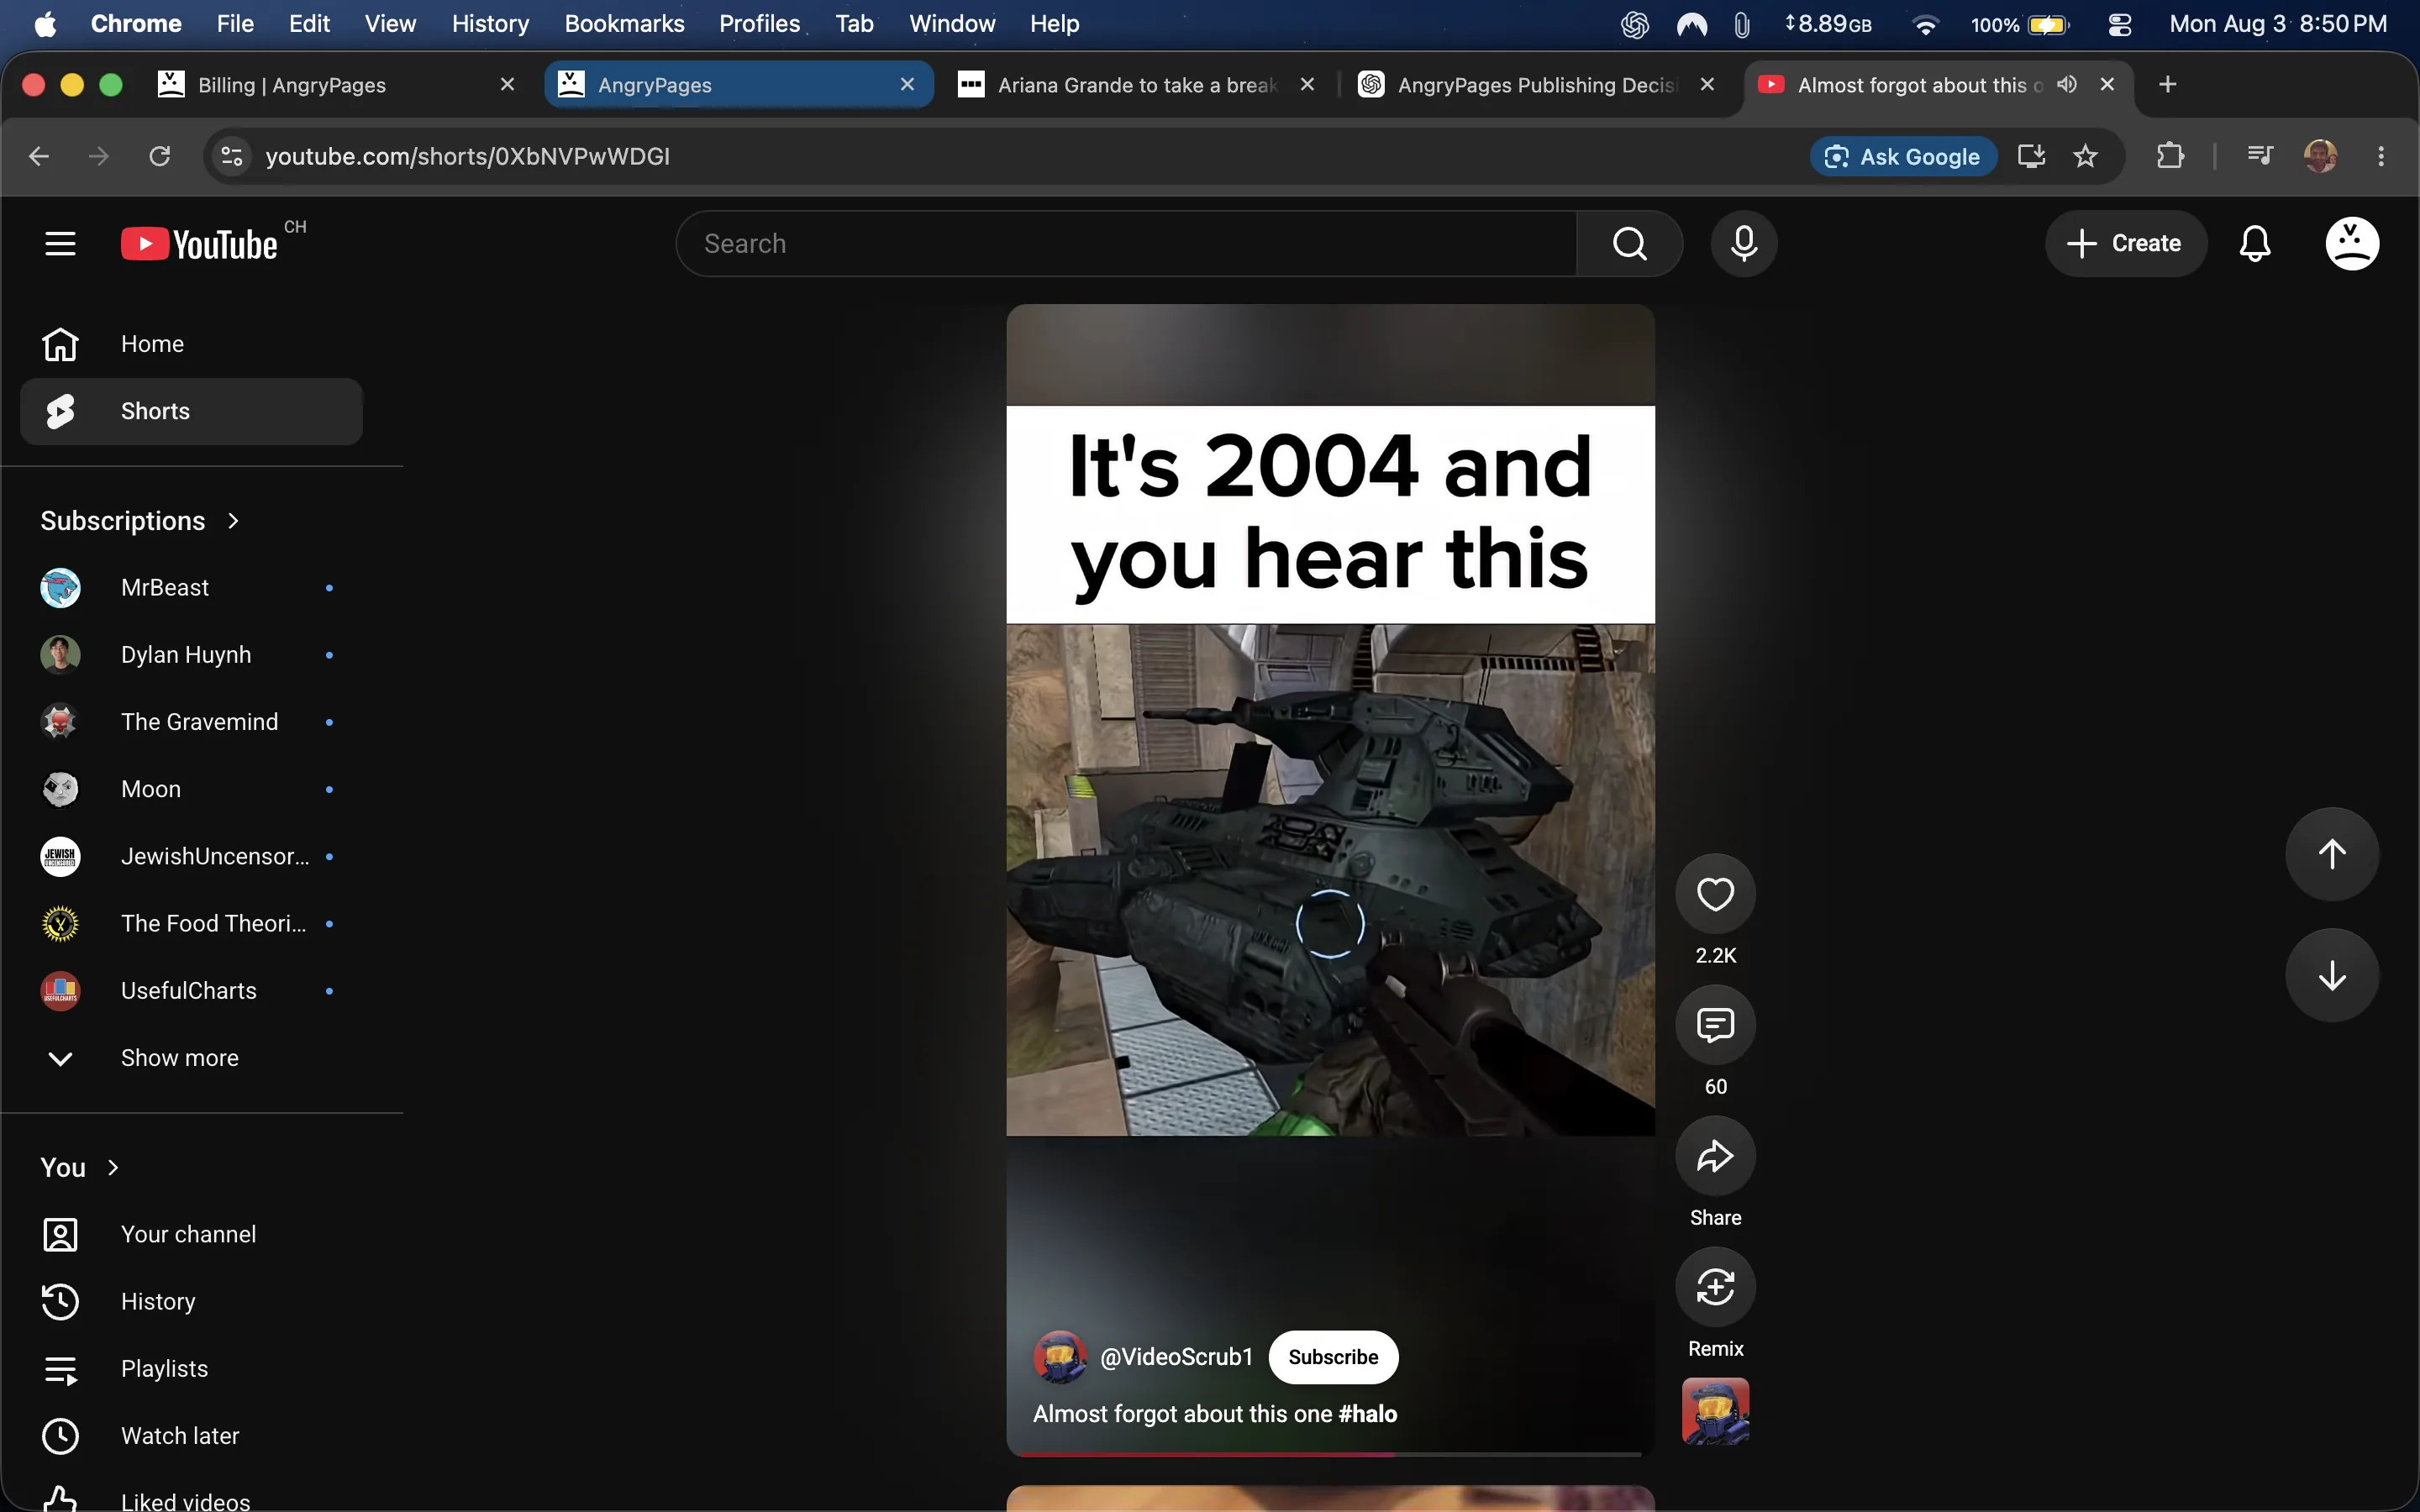Image resolution: width=2420 pixels, height=1512 pixels.
Task: Open Playlists in the sidebar
Action: 191,1368
